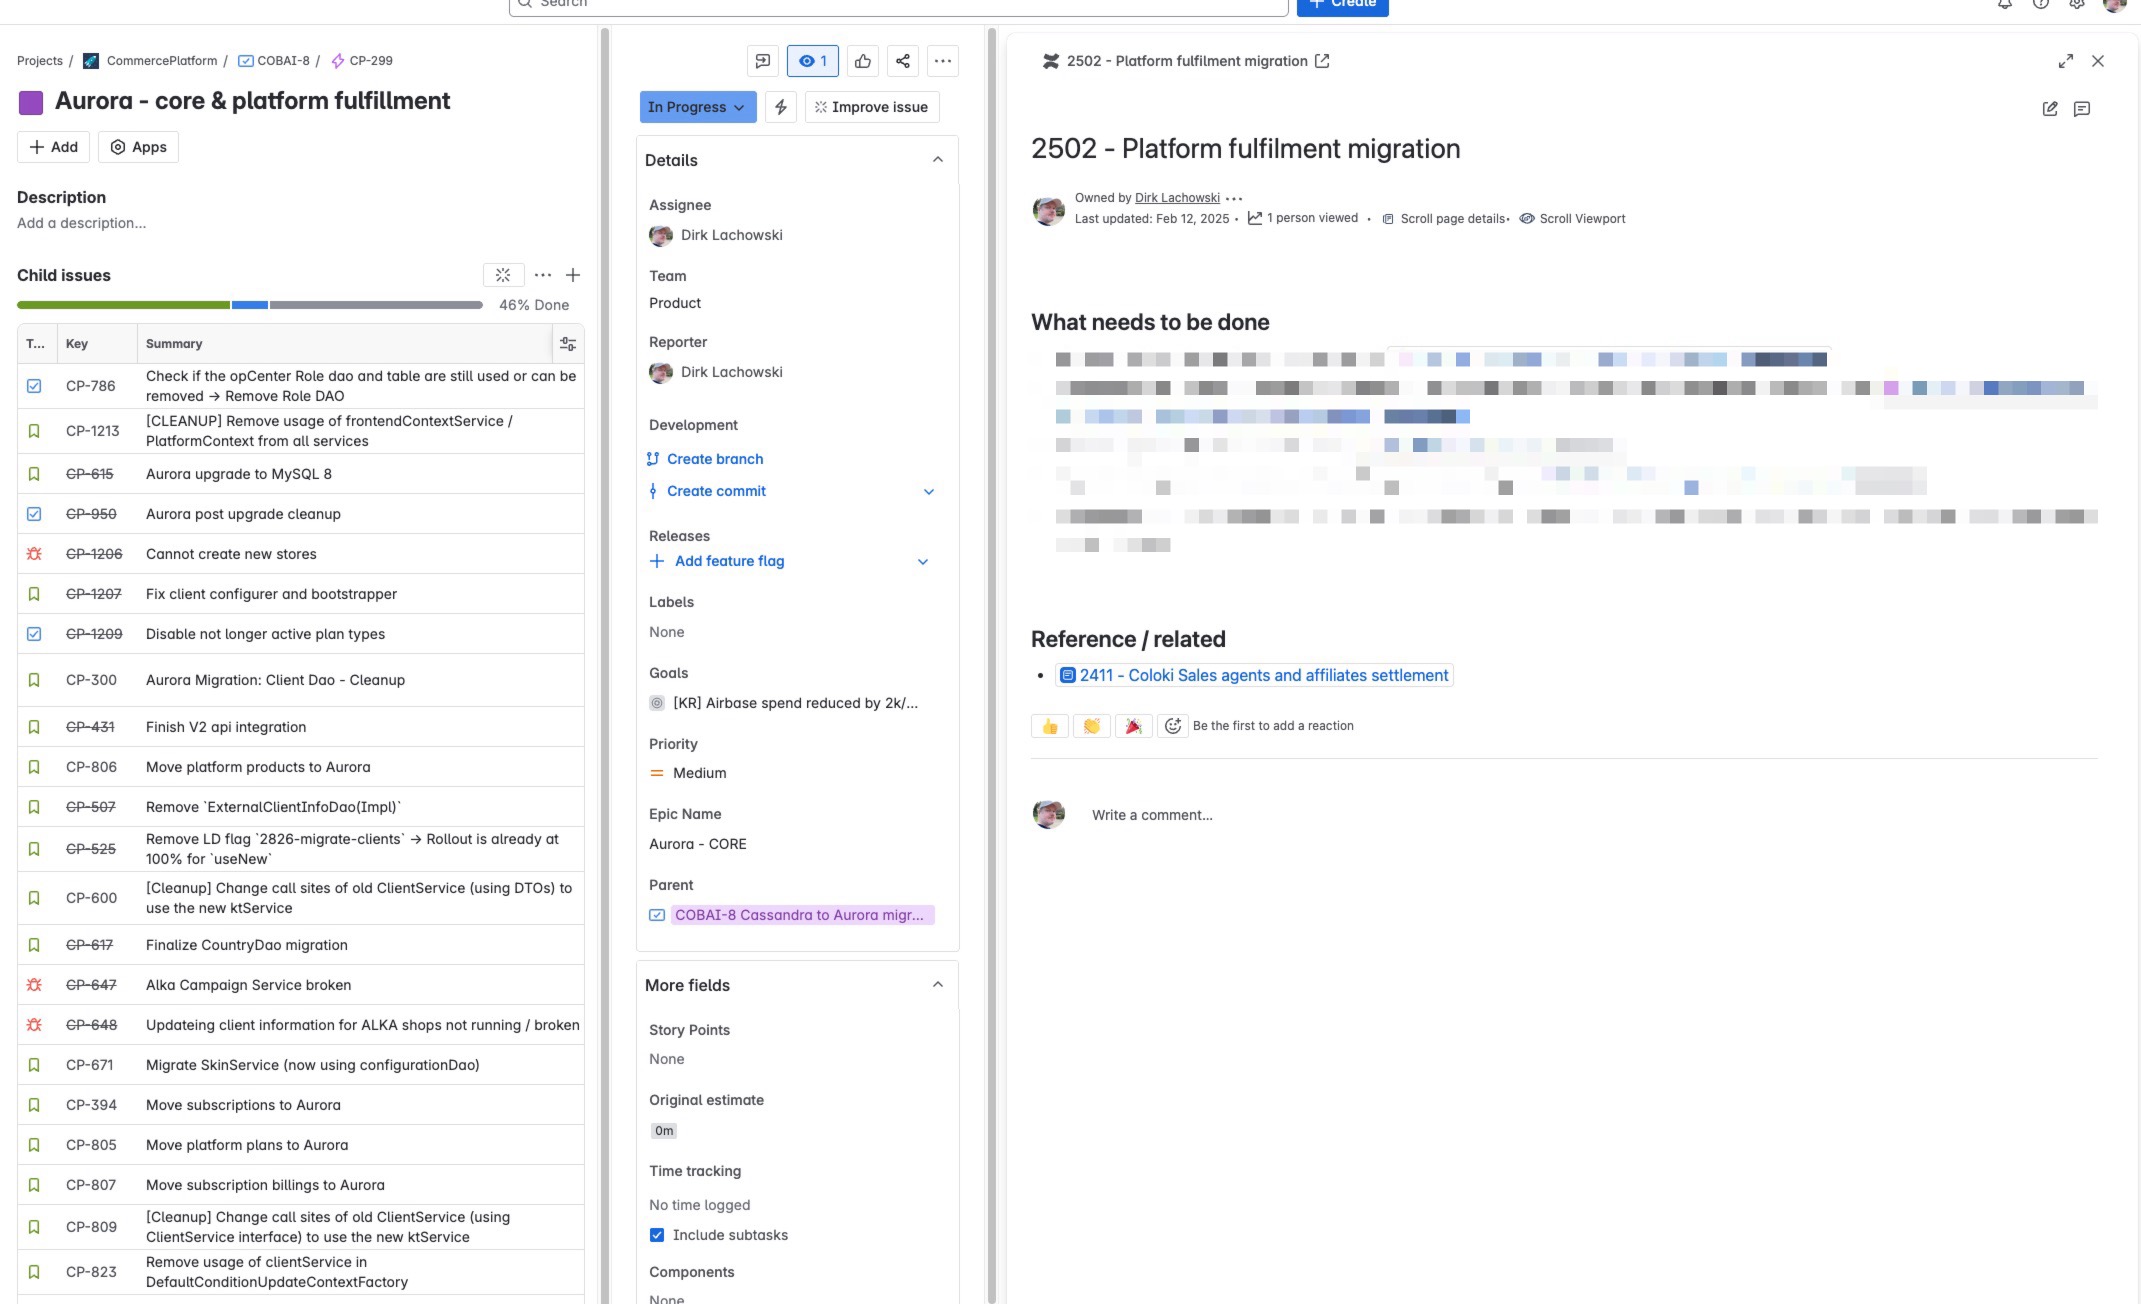Open the In Progress status dropdown

697,107
